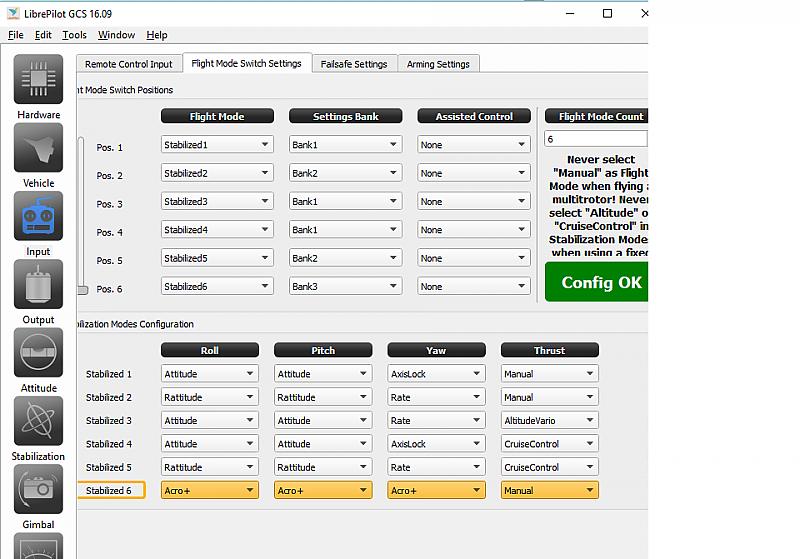Open Pos. 6 Assisted Control dropdown

pyautogui.click(x=474, y=287)
